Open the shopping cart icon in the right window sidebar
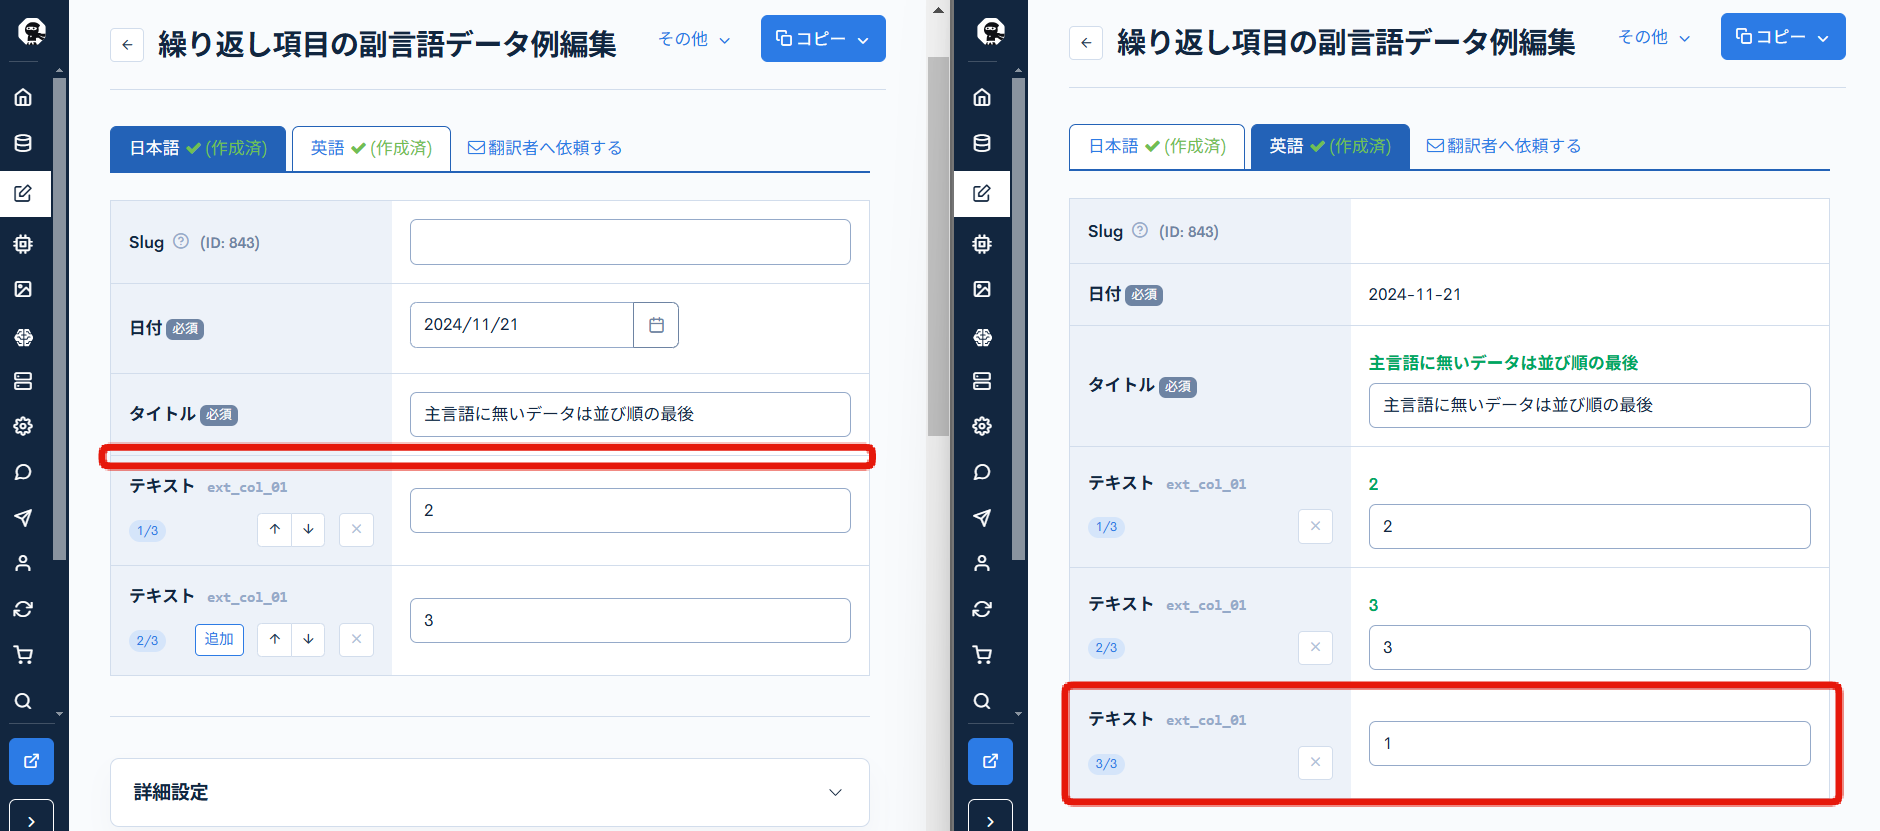The image size is (1880, 831). tap(982, 655)
